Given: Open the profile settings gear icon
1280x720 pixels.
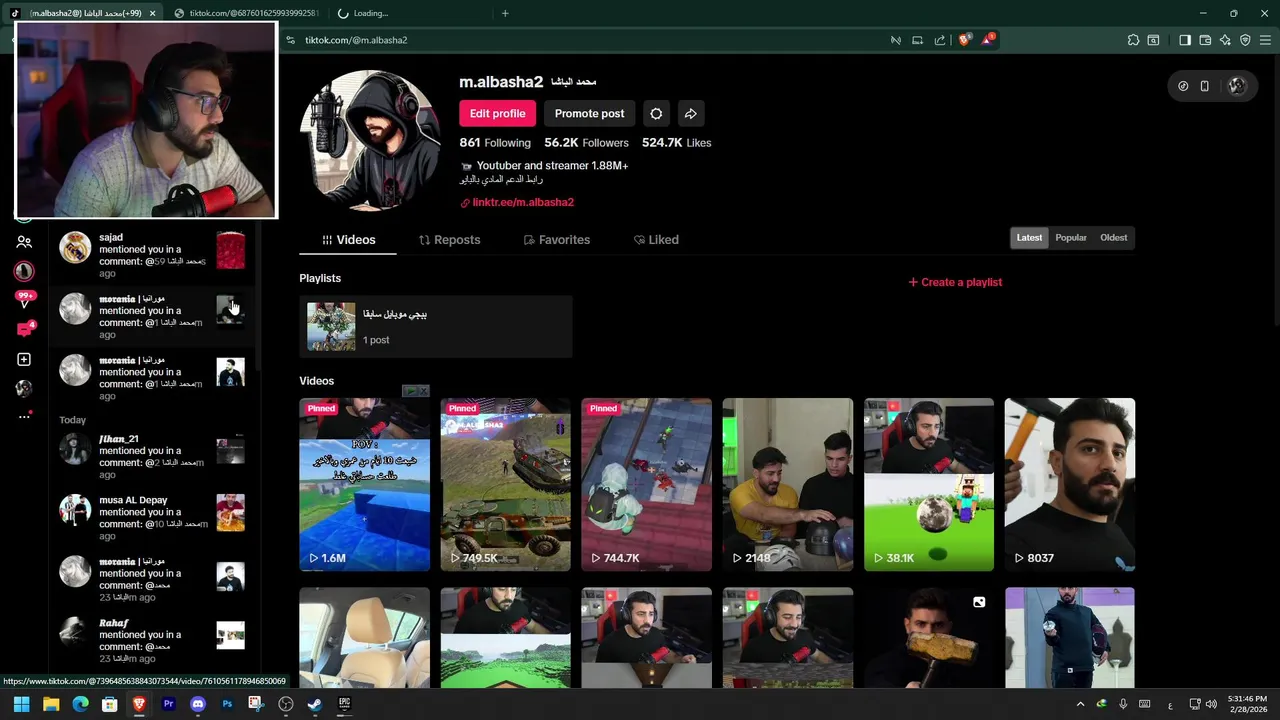Looking at the screenshot, I should pyautogui.click(x=656, y=113).
